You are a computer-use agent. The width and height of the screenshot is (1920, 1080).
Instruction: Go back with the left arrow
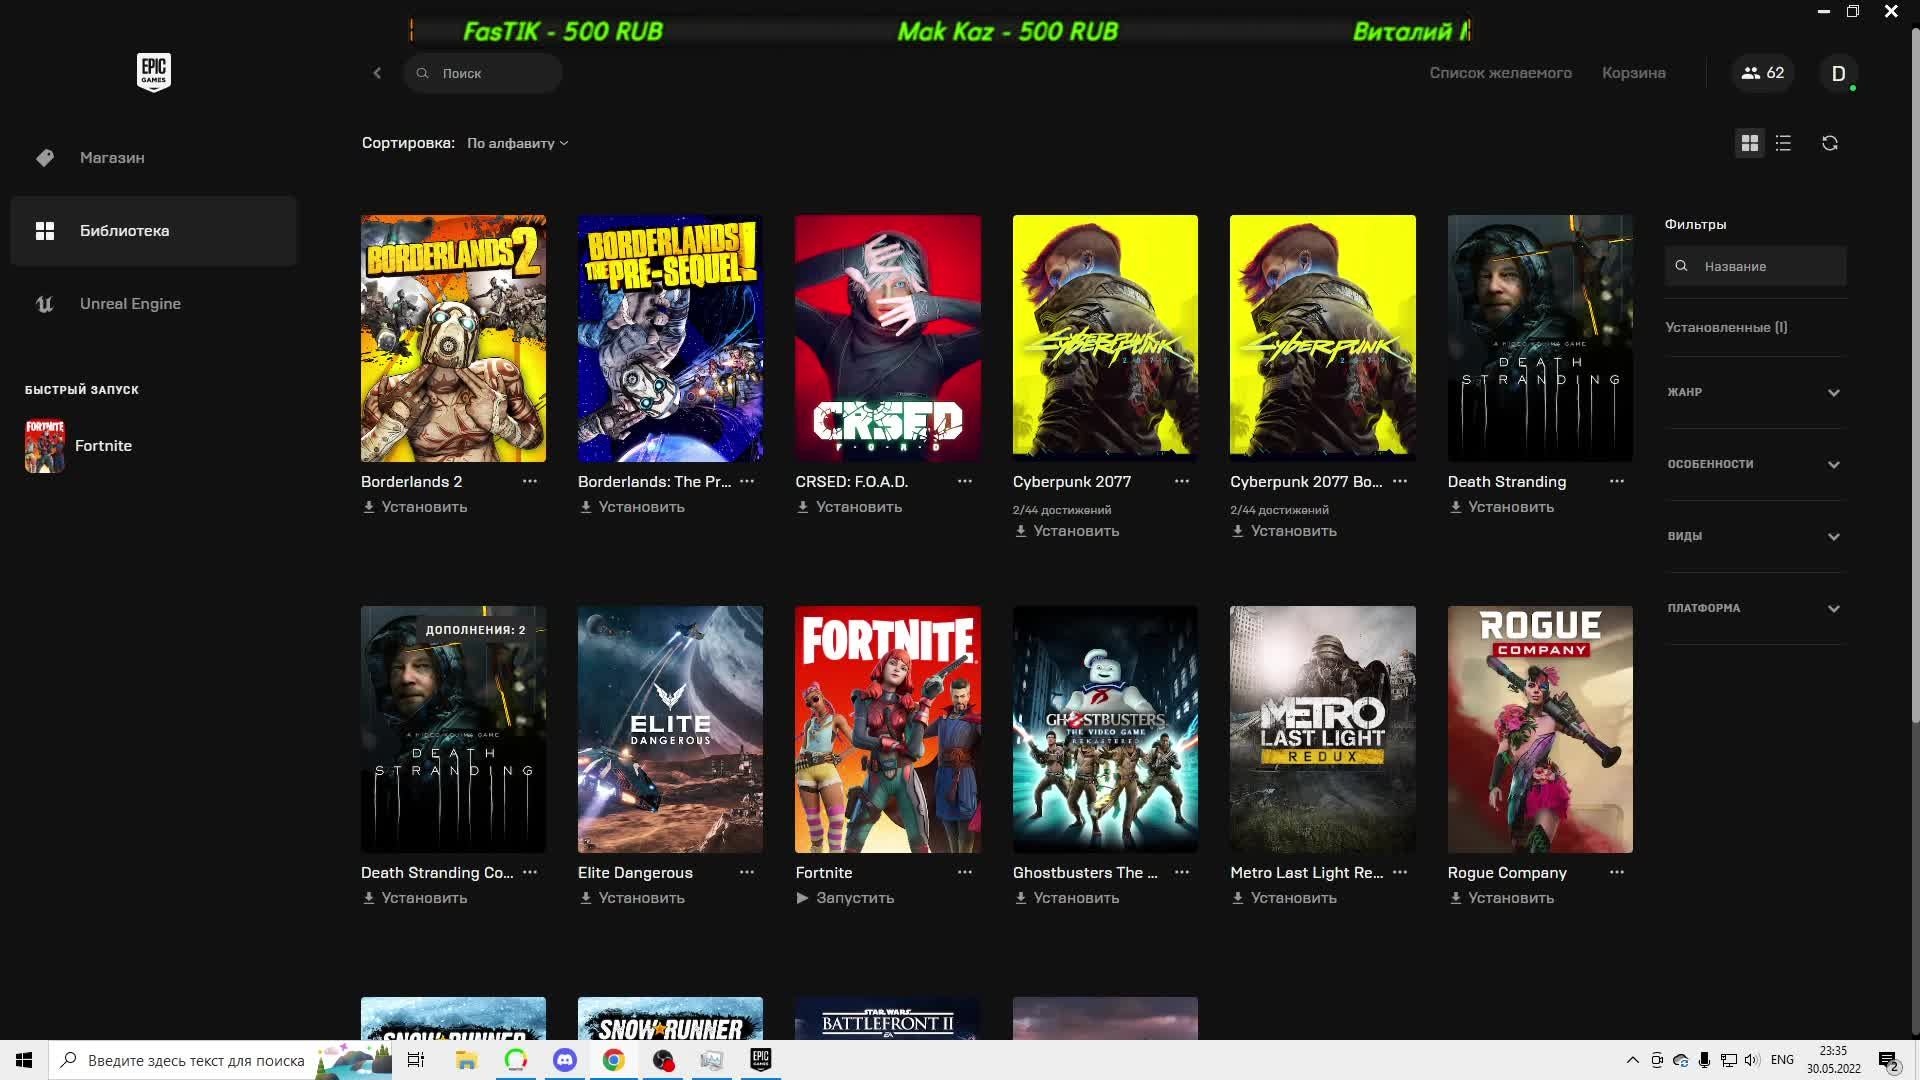pyautogui.click(x=377, y=73)
